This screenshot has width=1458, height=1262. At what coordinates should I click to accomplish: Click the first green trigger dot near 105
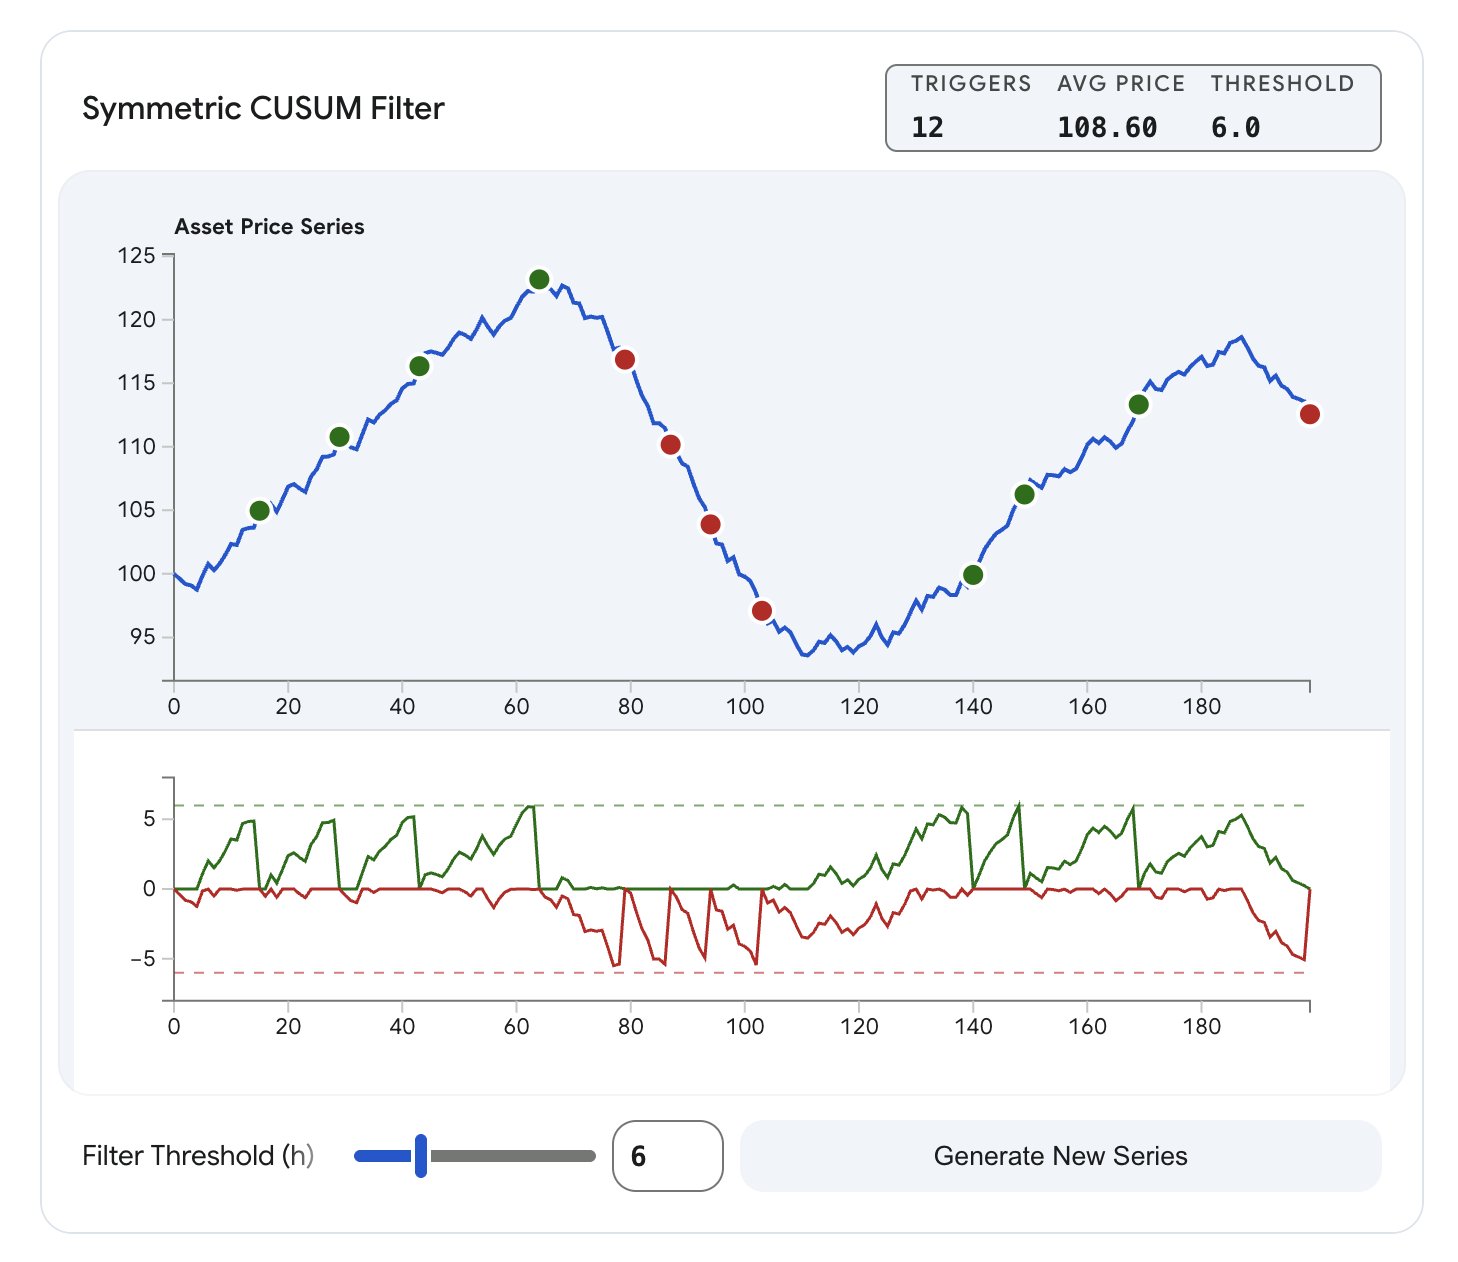(x=260, y=511)
